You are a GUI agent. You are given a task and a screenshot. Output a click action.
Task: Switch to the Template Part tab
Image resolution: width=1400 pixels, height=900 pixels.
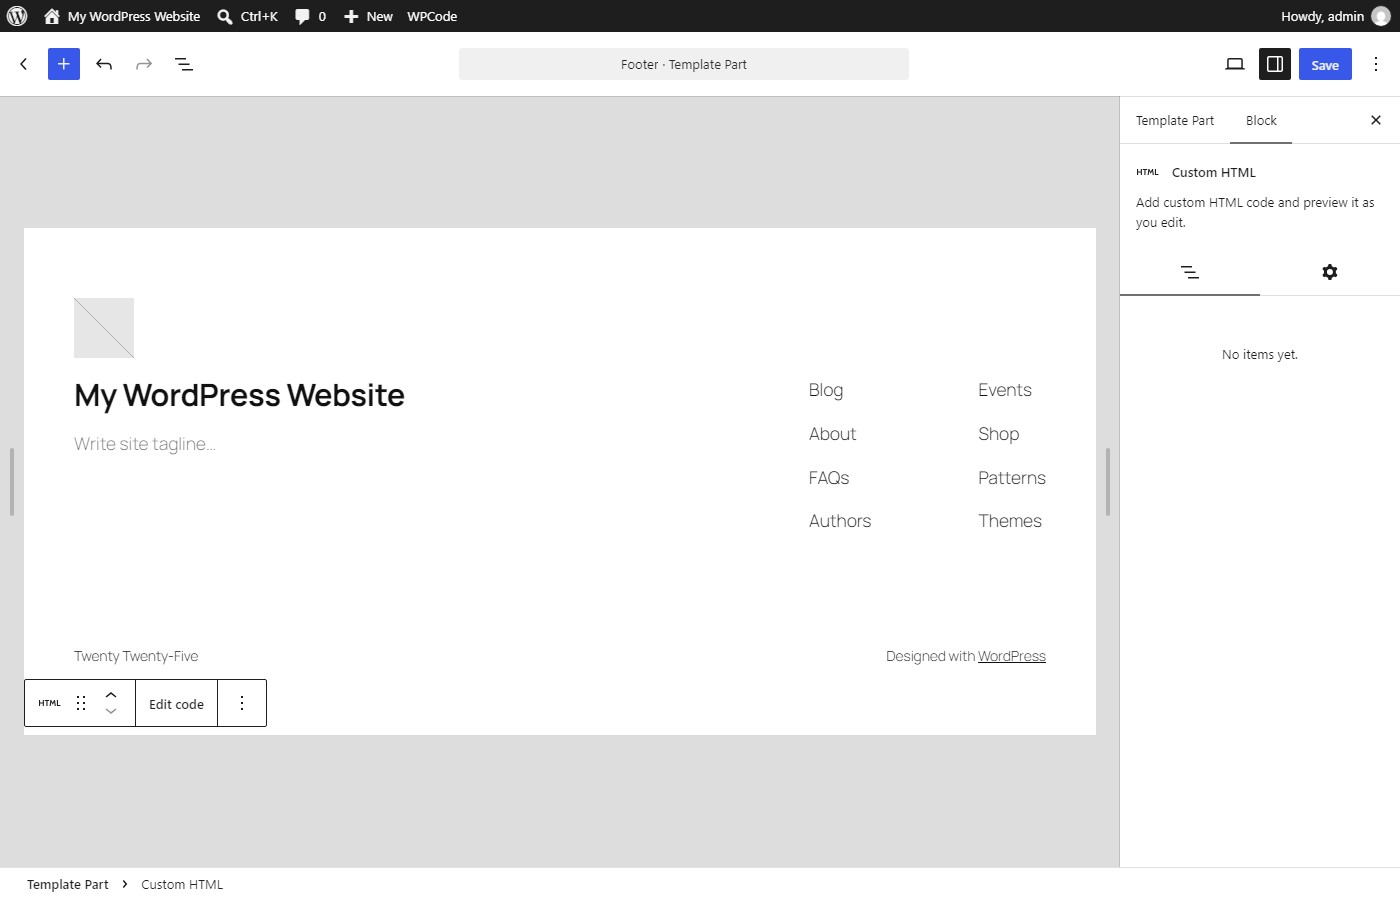[1175, 120]
